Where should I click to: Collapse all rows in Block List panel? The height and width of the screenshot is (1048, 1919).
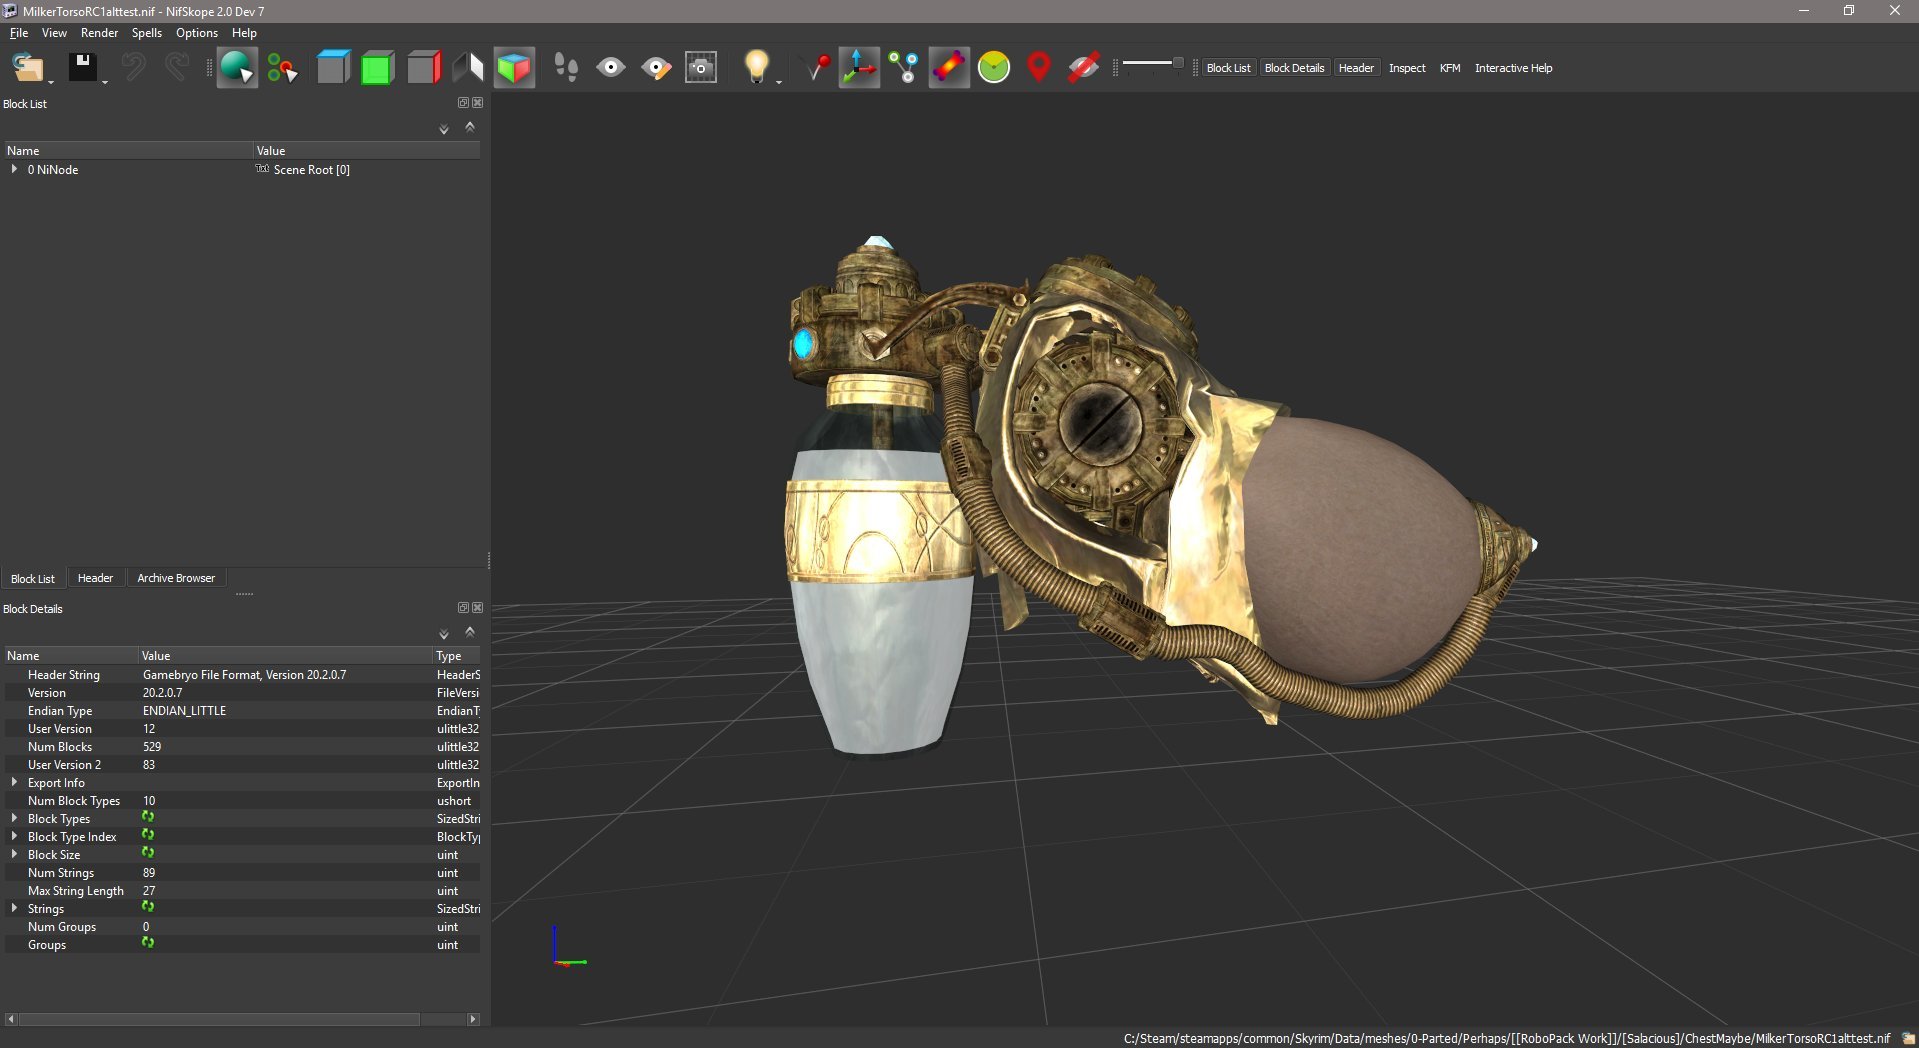[470, 127]
